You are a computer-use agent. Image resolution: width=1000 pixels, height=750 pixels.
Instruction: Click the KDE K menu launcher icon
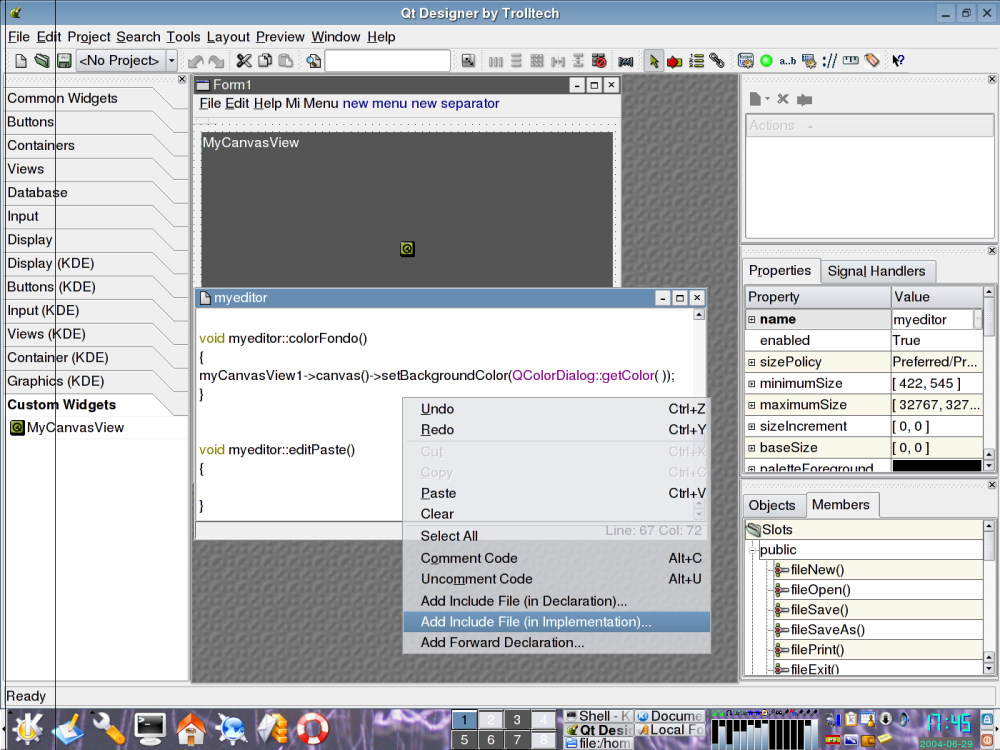(27, 728)
